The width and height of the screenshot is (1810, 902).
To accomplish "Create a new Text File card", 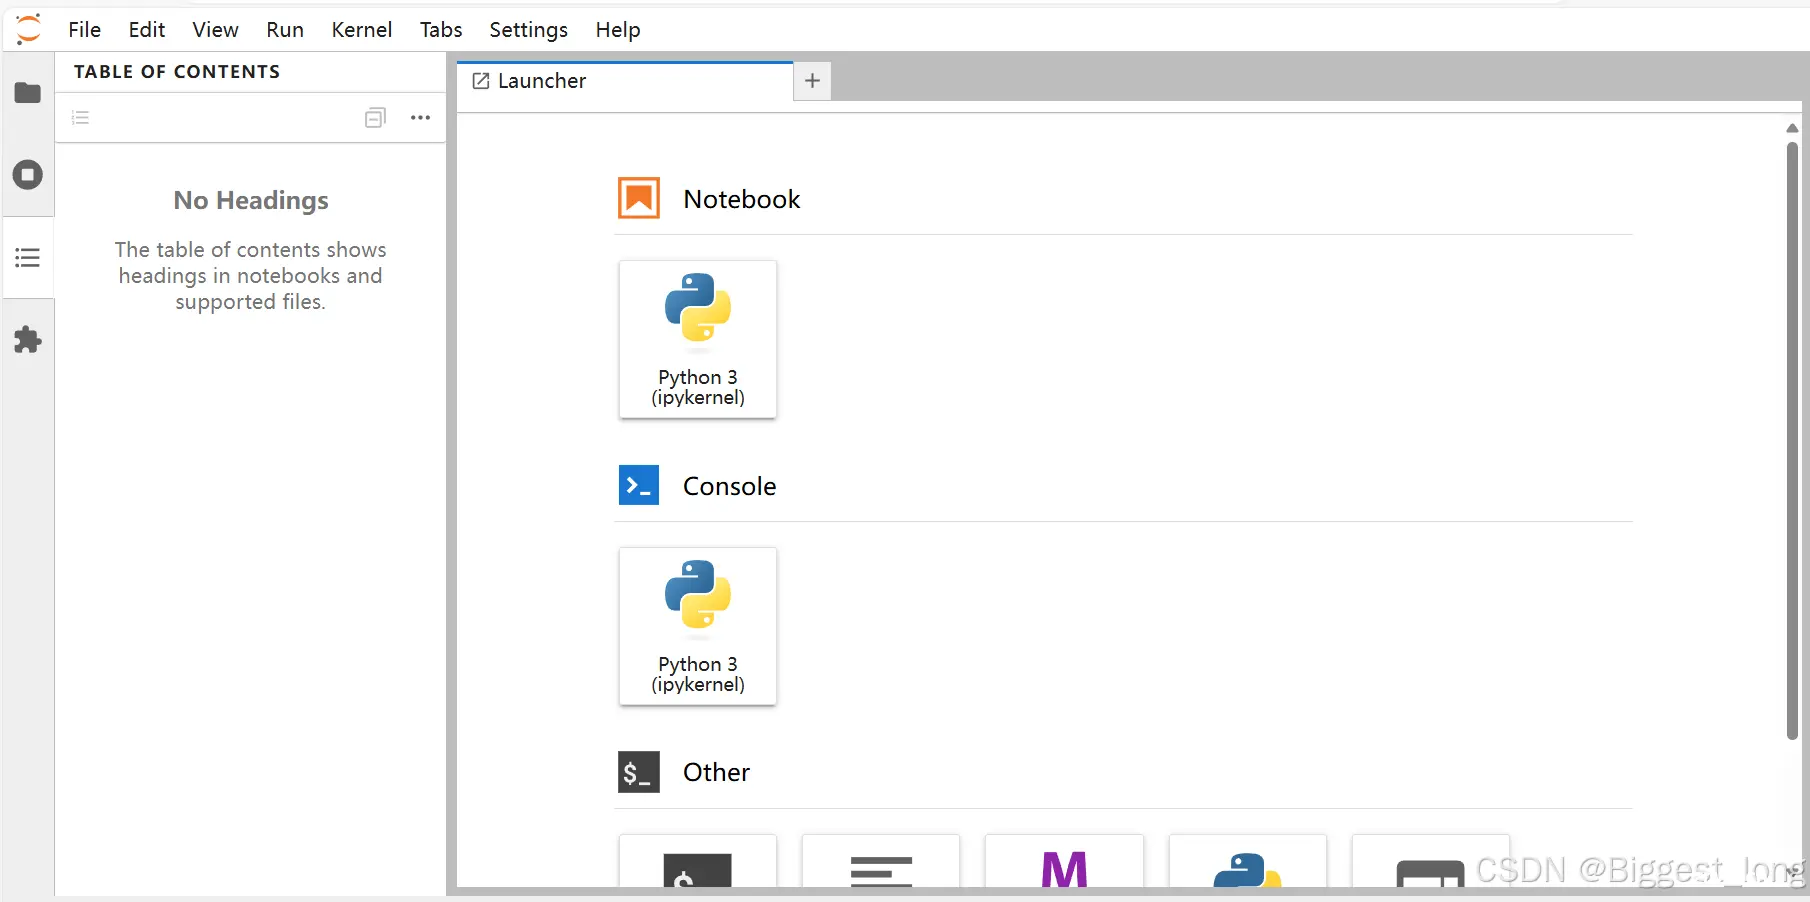I will tap(881, 862).
